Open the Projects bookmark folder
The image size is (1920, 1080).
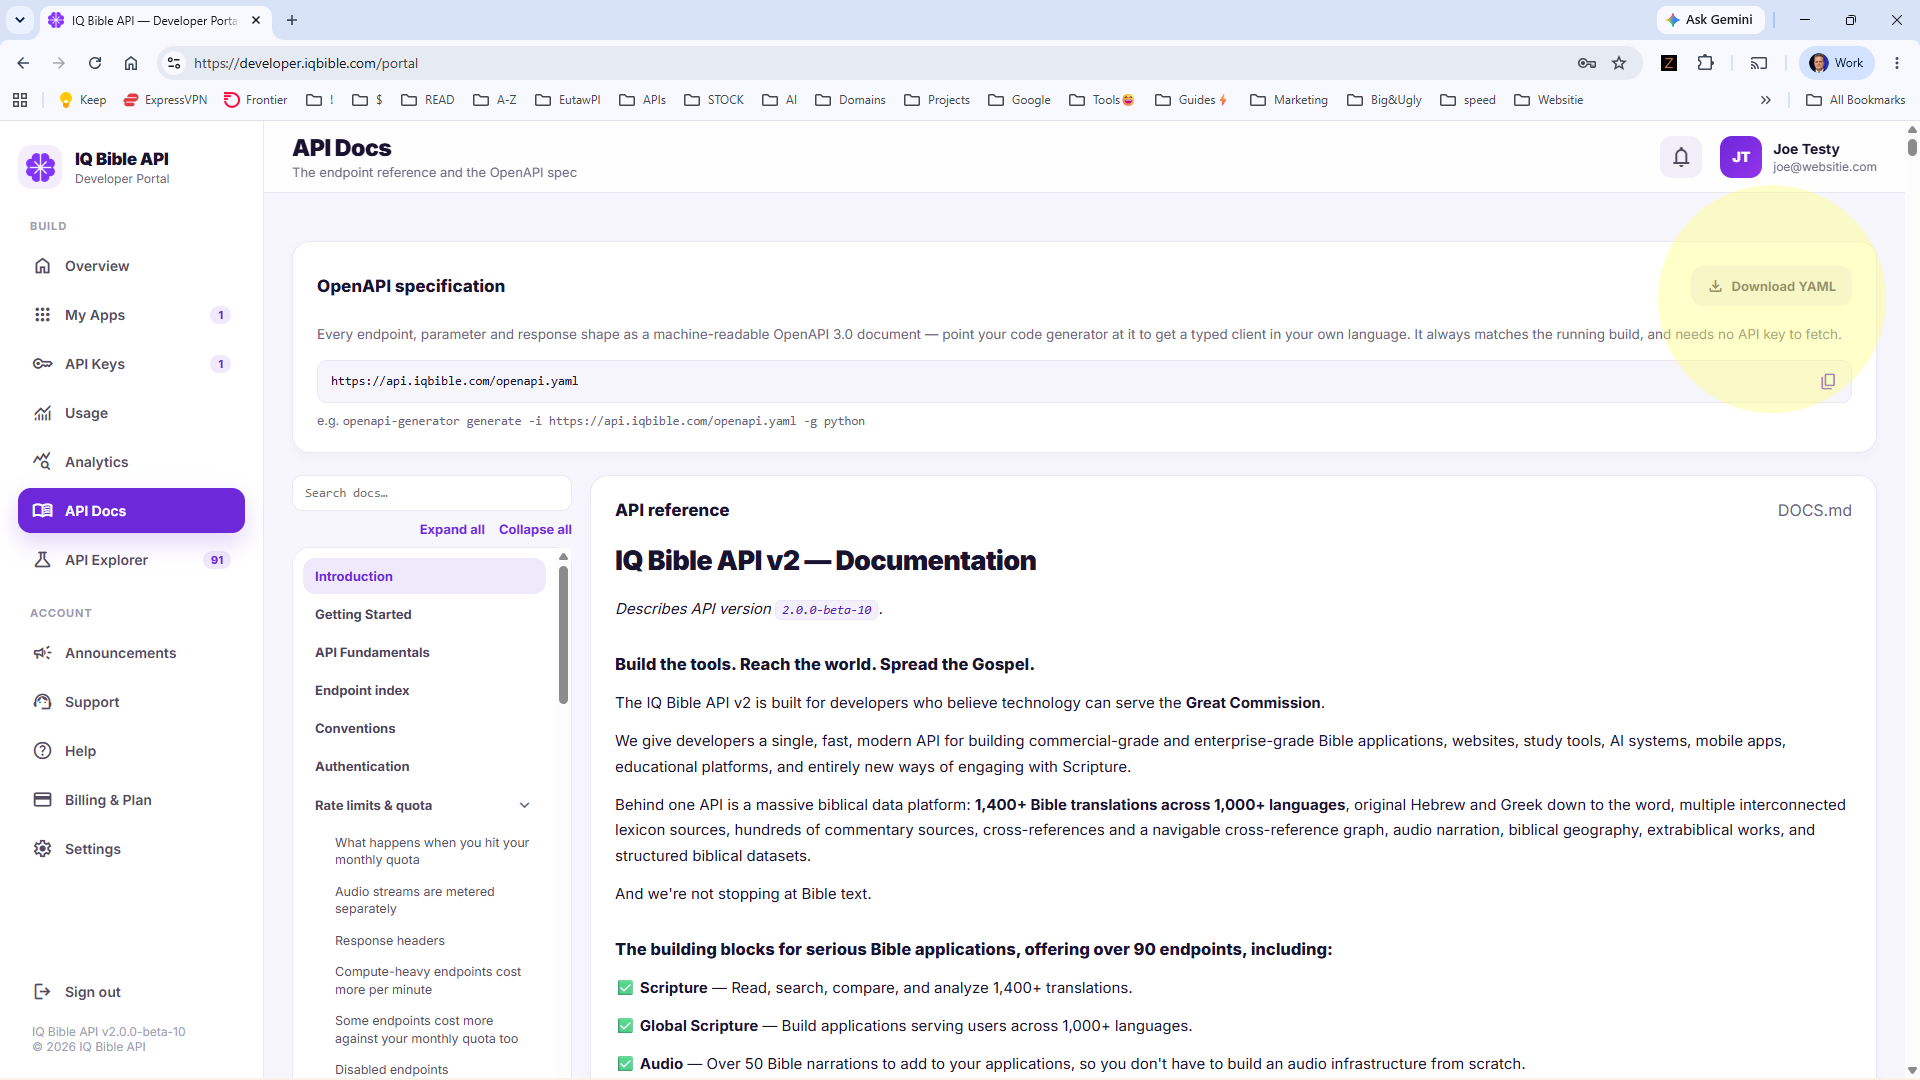tap(936, 100)
